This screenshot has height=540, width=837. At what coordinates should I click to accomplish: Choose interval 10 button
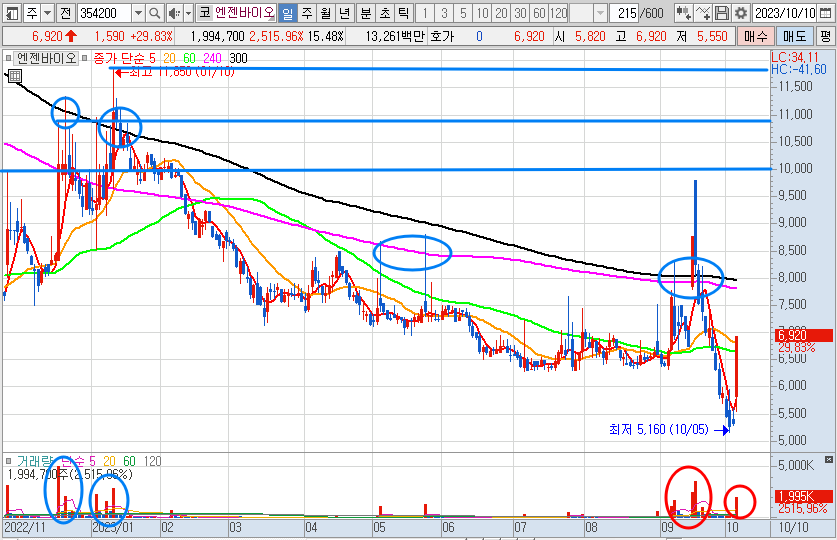[x=483, y=13]
